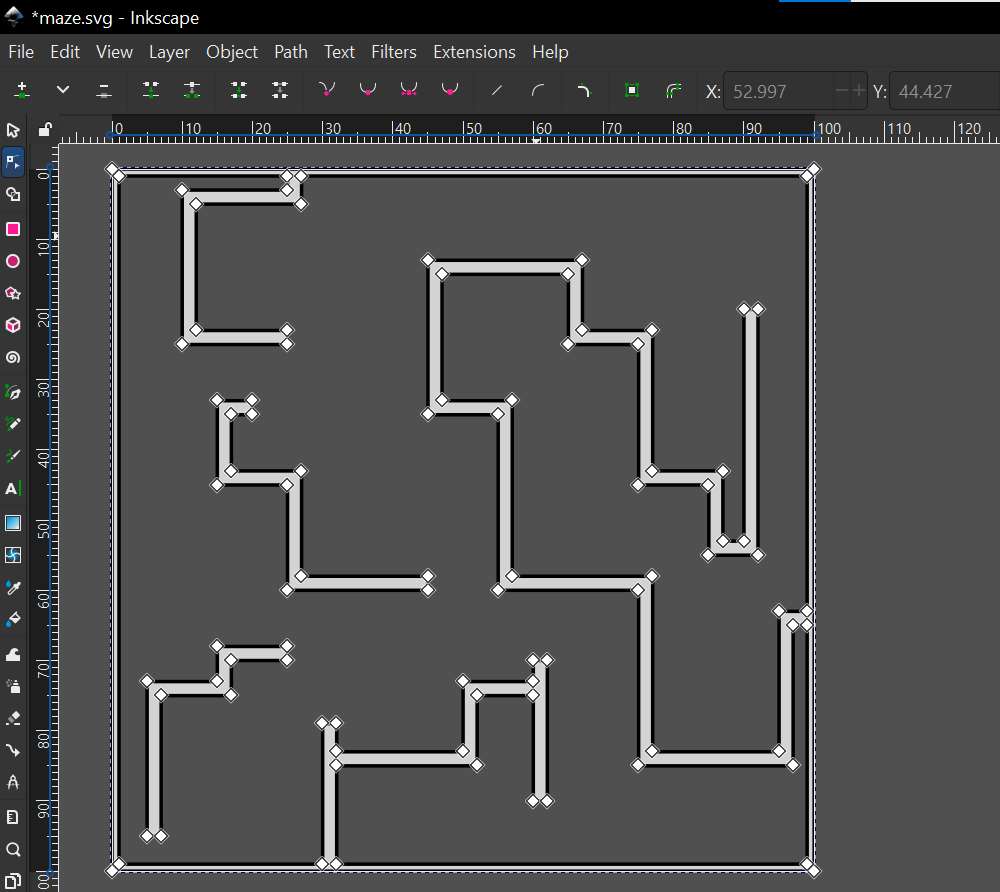Open the Edit menu

click(x=65, y=52)
